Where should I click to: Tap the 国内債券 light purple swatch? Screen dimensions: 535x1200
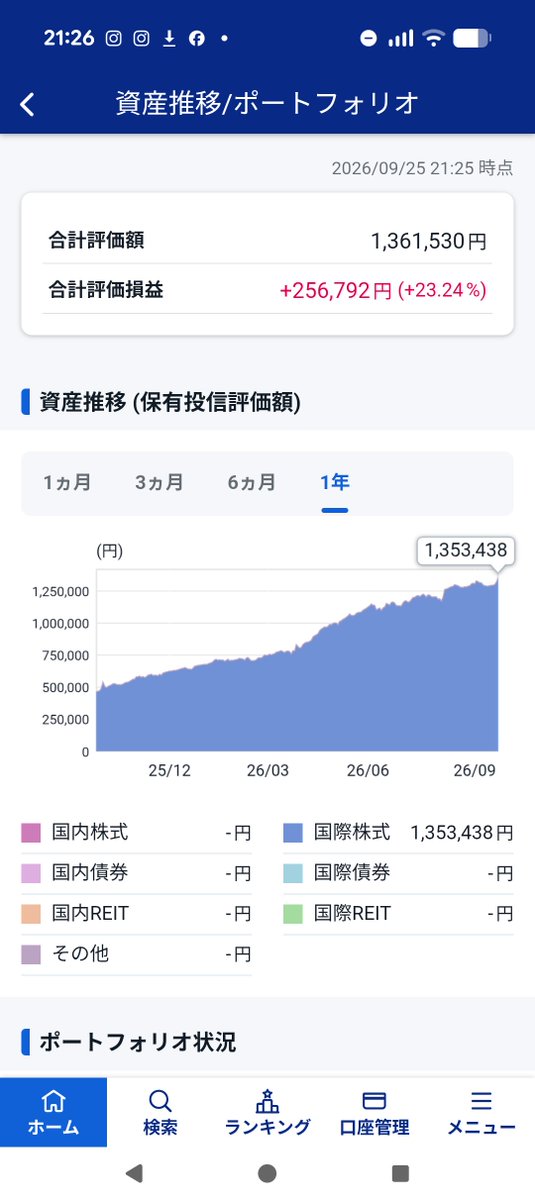pos(31,873)
